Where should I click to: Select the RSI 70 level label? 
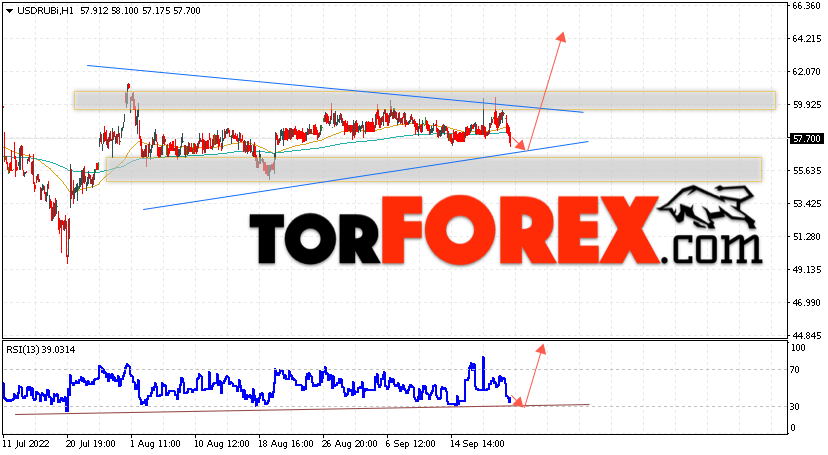pyautogui.click(x=795, y=370)
